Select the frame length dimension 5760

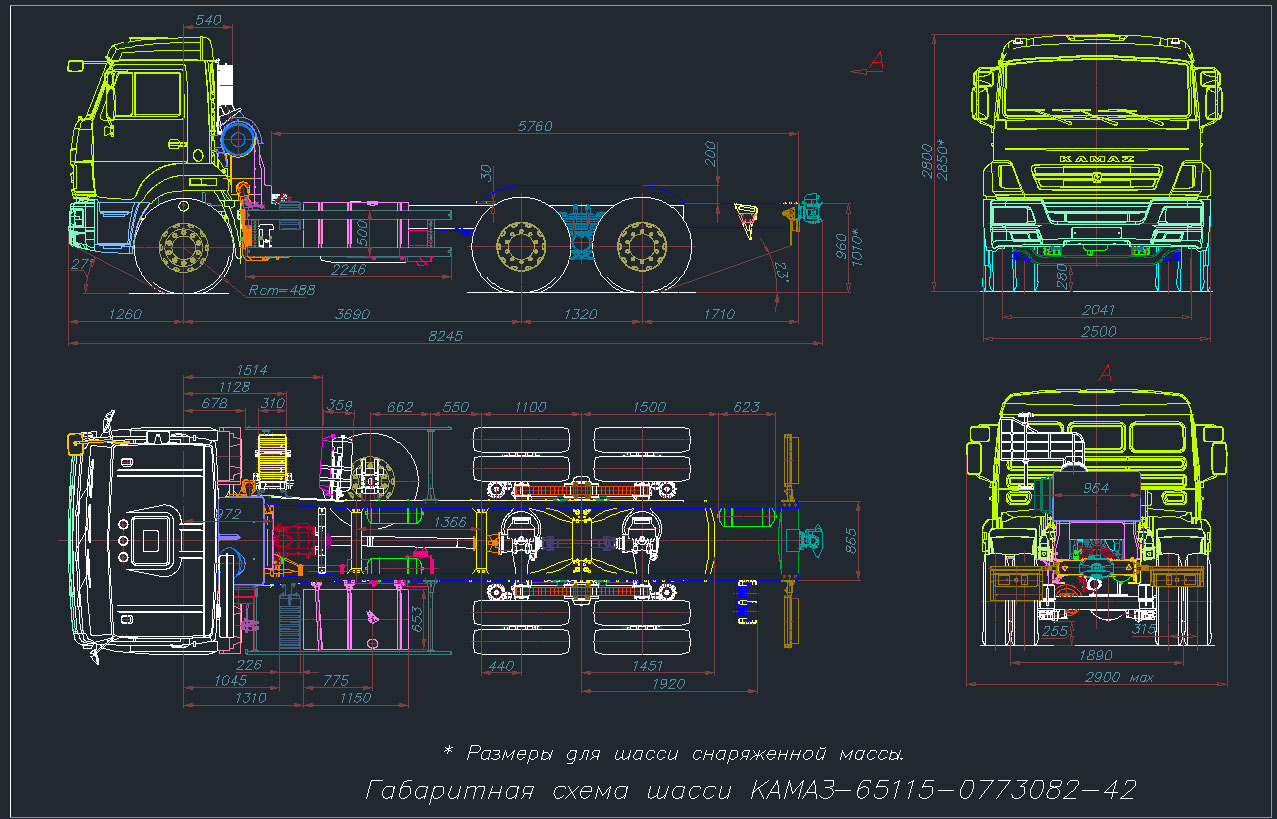(535, 126)
